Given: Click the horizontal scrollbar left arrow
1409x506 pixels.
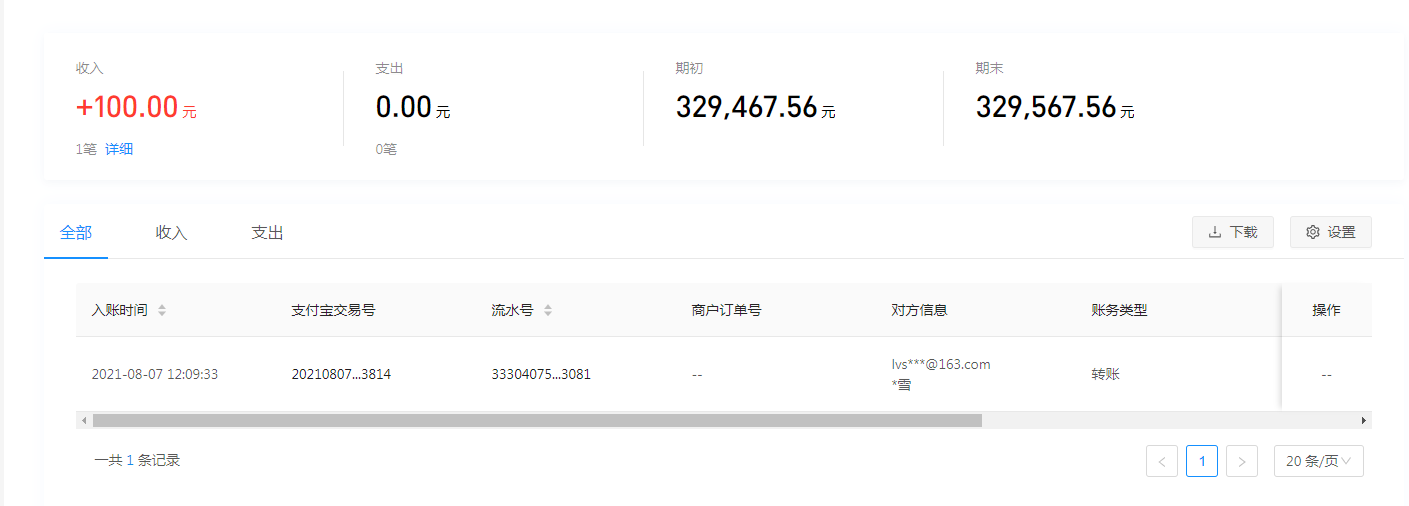Looking at the screenshot, I should coord(84,421).
